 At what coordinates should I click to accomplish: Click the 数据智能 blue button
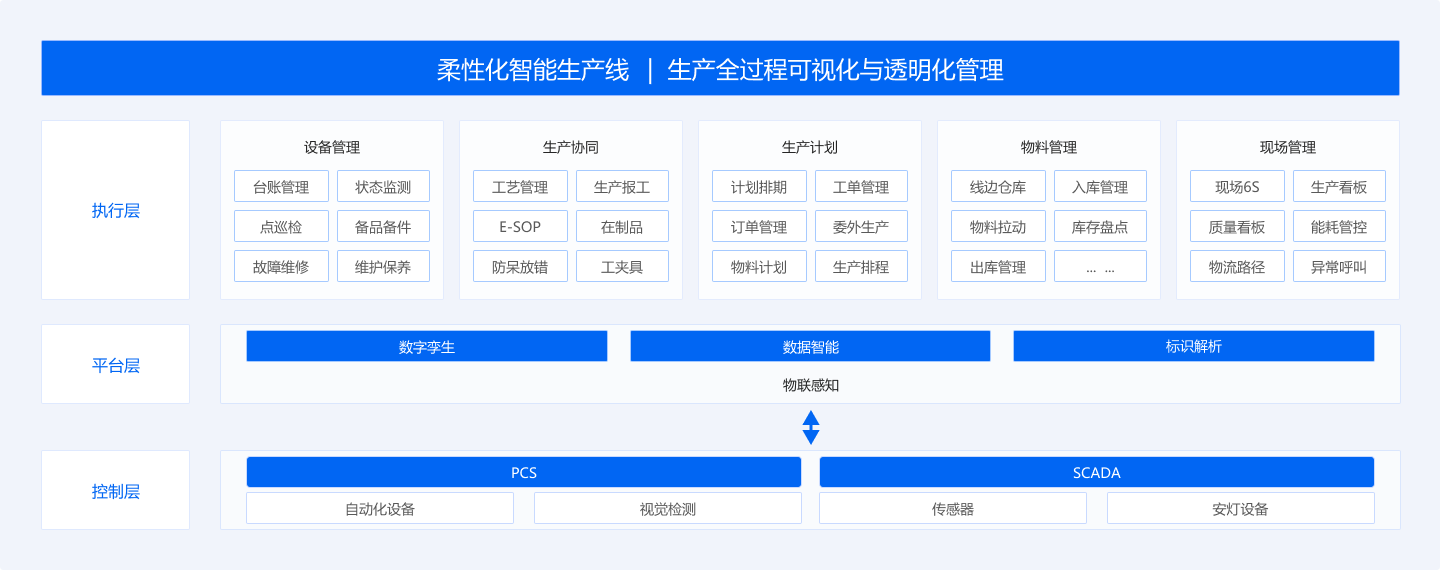pyautogui.click(x=810, y=346)
